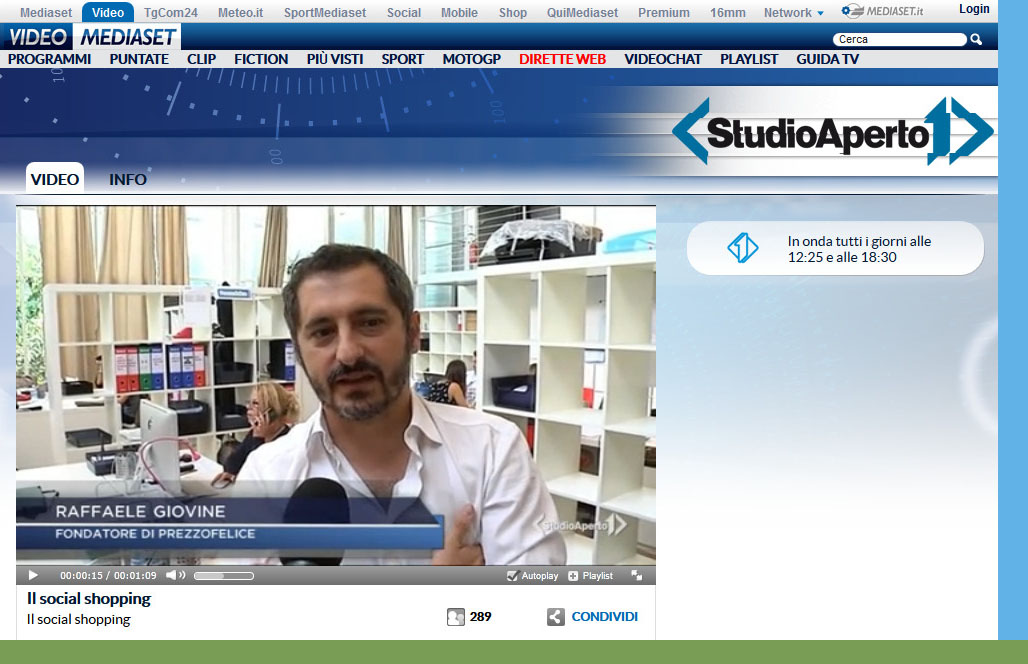Click the Italia 1 channel icon

[743, 248]
